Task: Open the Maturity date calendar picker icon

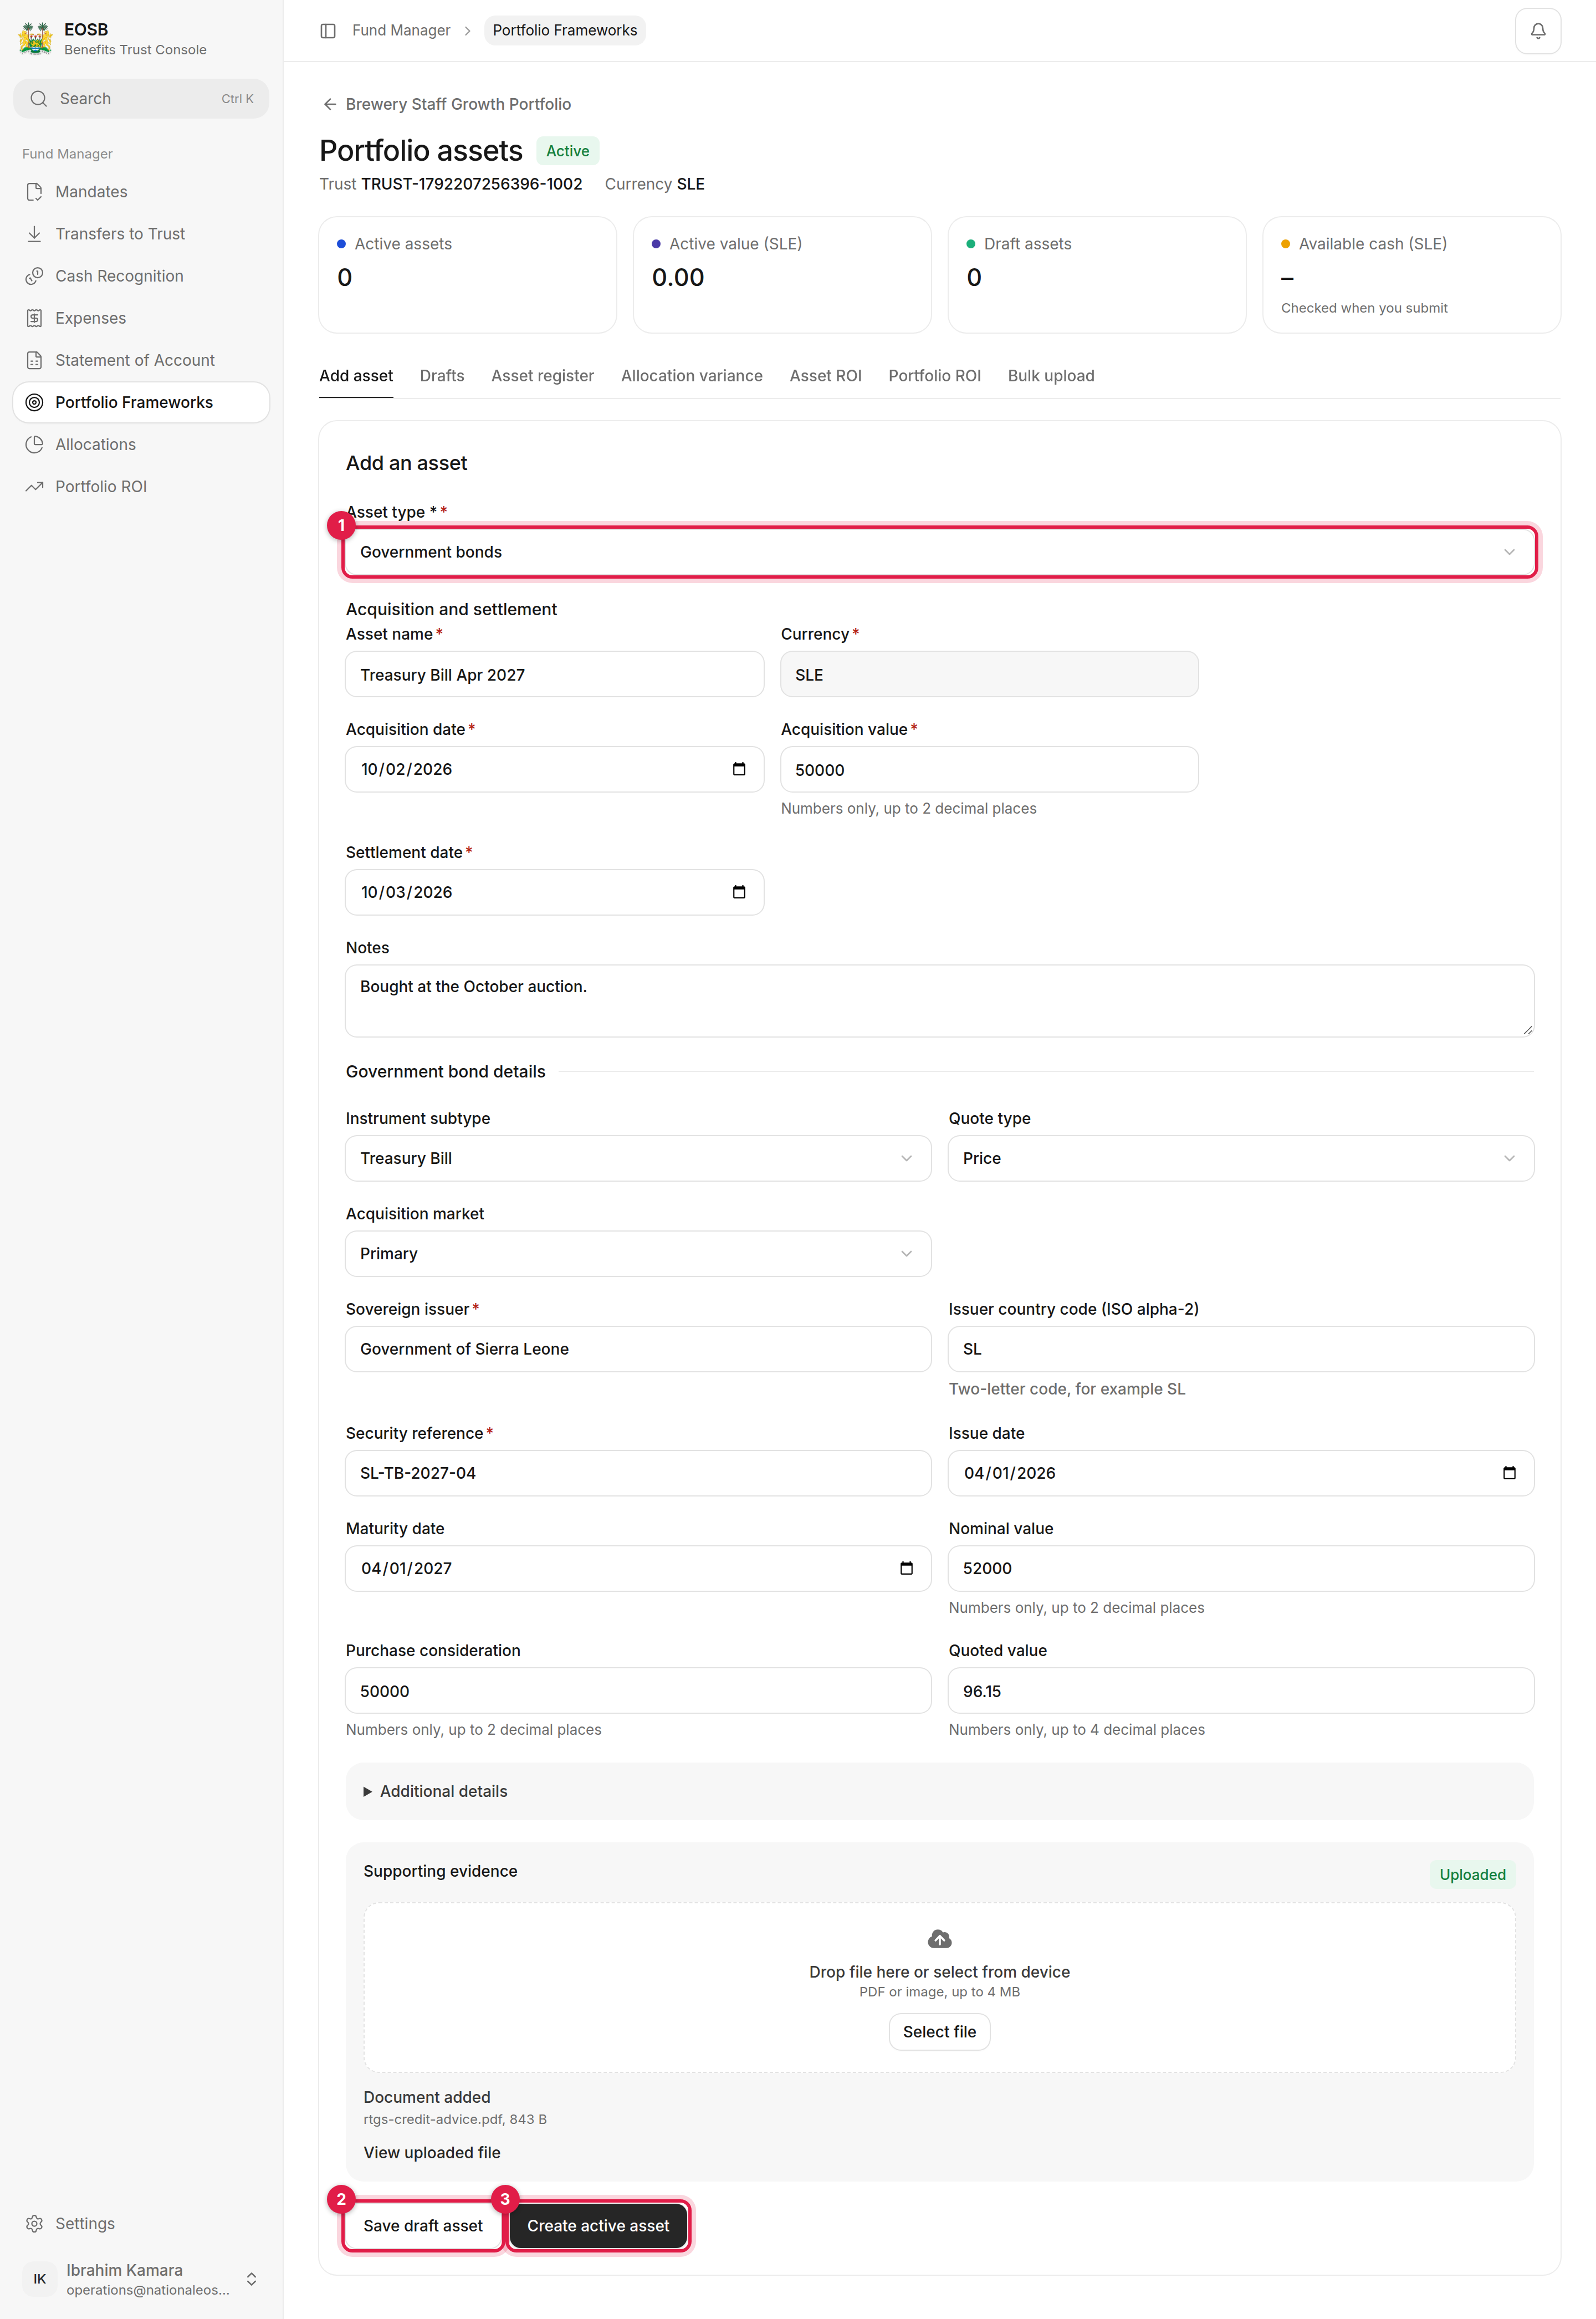Action: (906, 1568)
